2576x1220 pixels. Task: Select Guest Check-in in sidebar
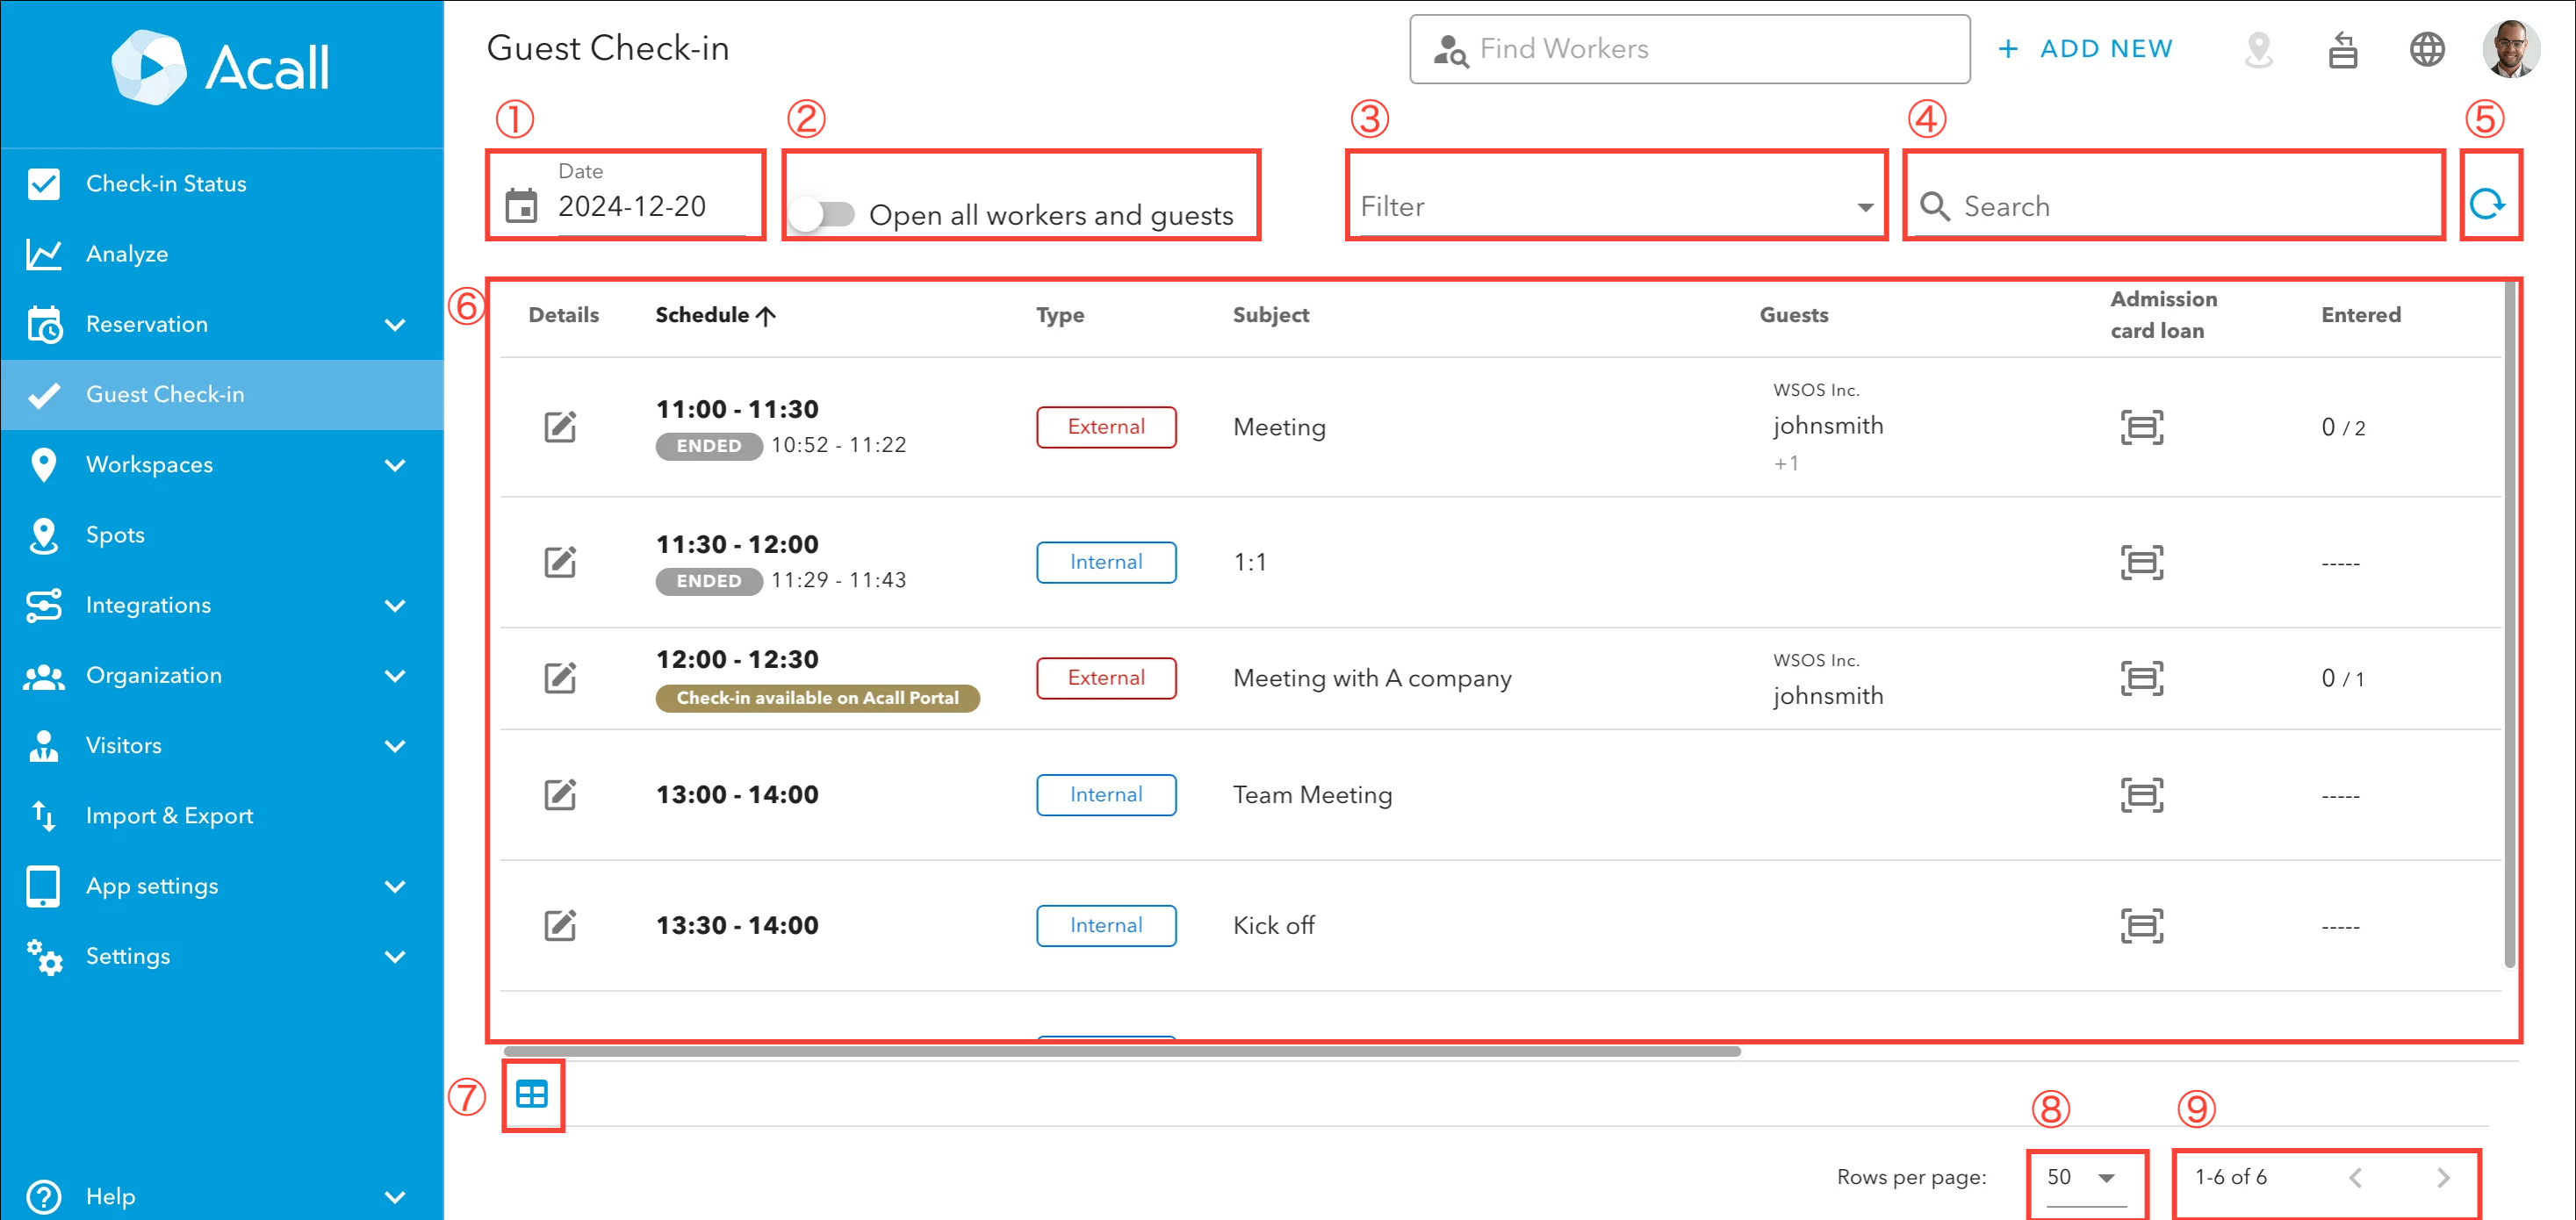point(222,395)
